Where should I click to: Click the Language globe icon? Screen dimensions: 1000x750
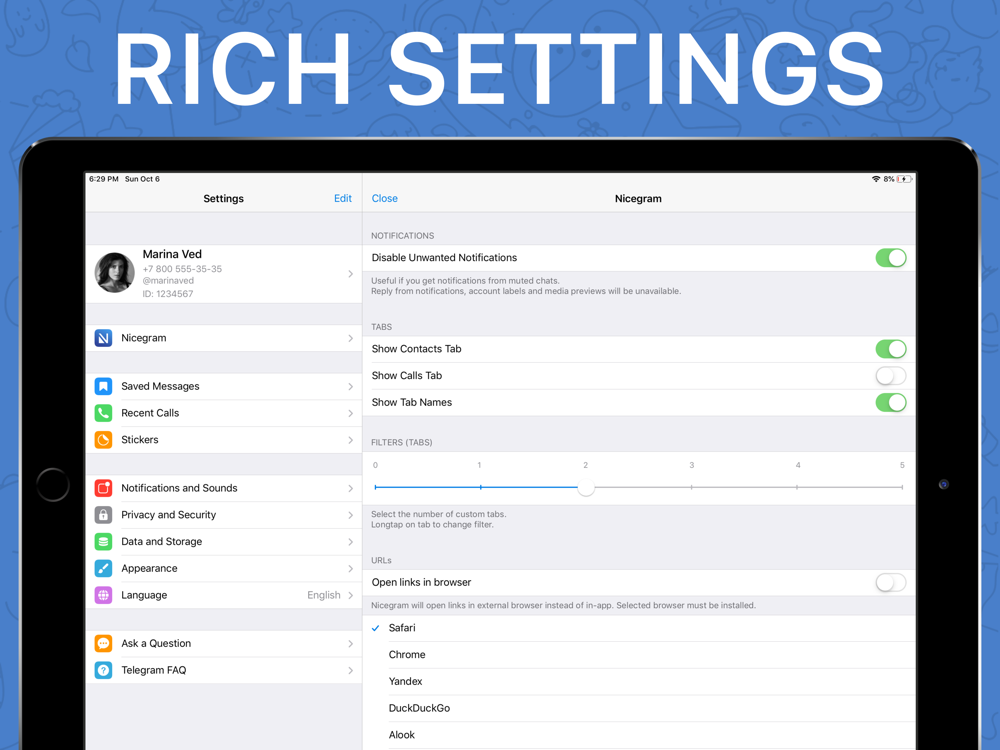(103, 596)
